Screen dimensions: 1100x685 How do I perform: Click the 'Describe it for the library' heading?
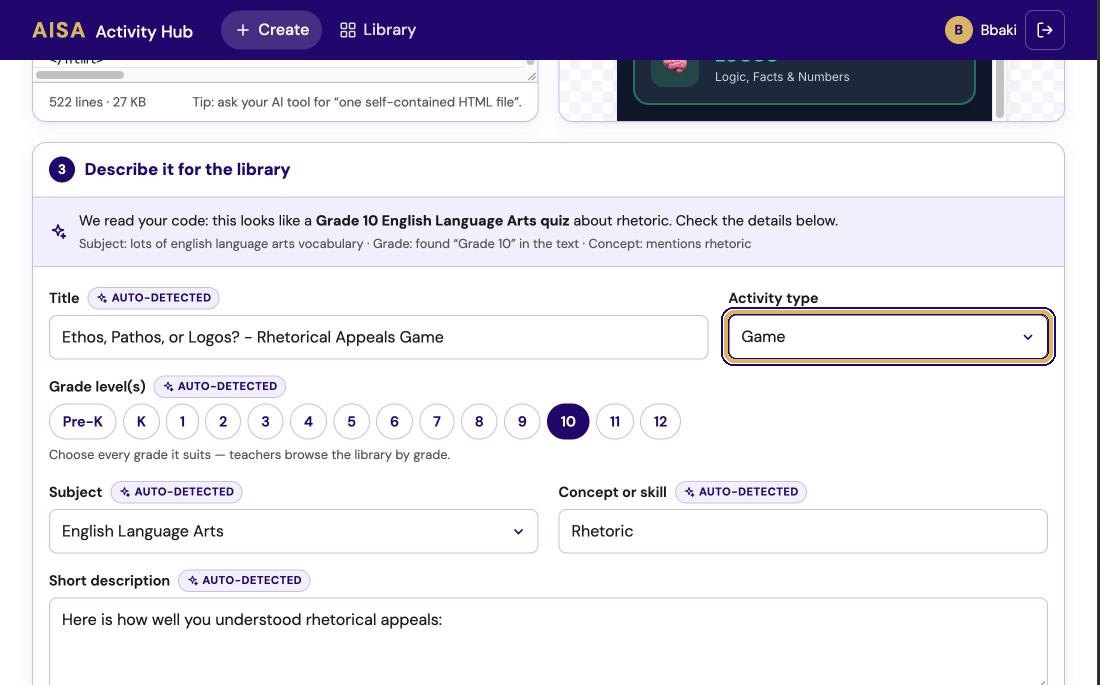(x=187, y=169)
